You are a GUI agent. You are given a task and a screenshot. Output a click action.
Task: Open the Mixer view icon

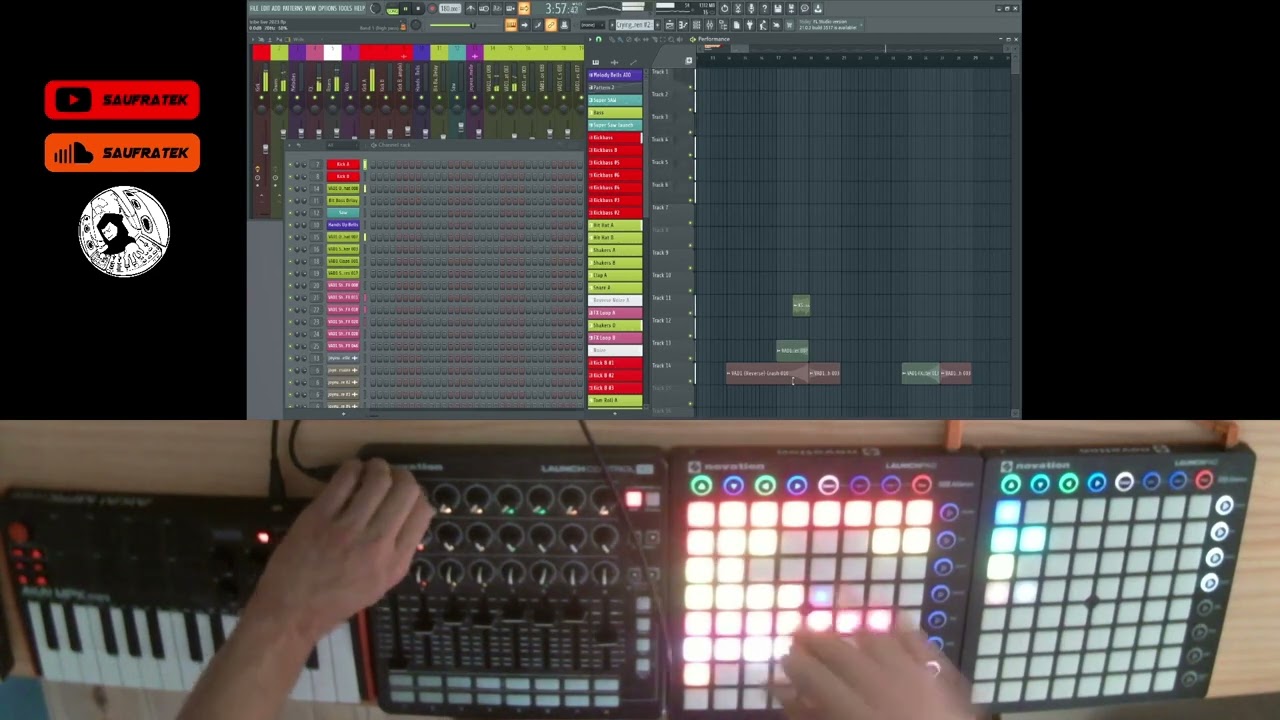pos(710,25)
